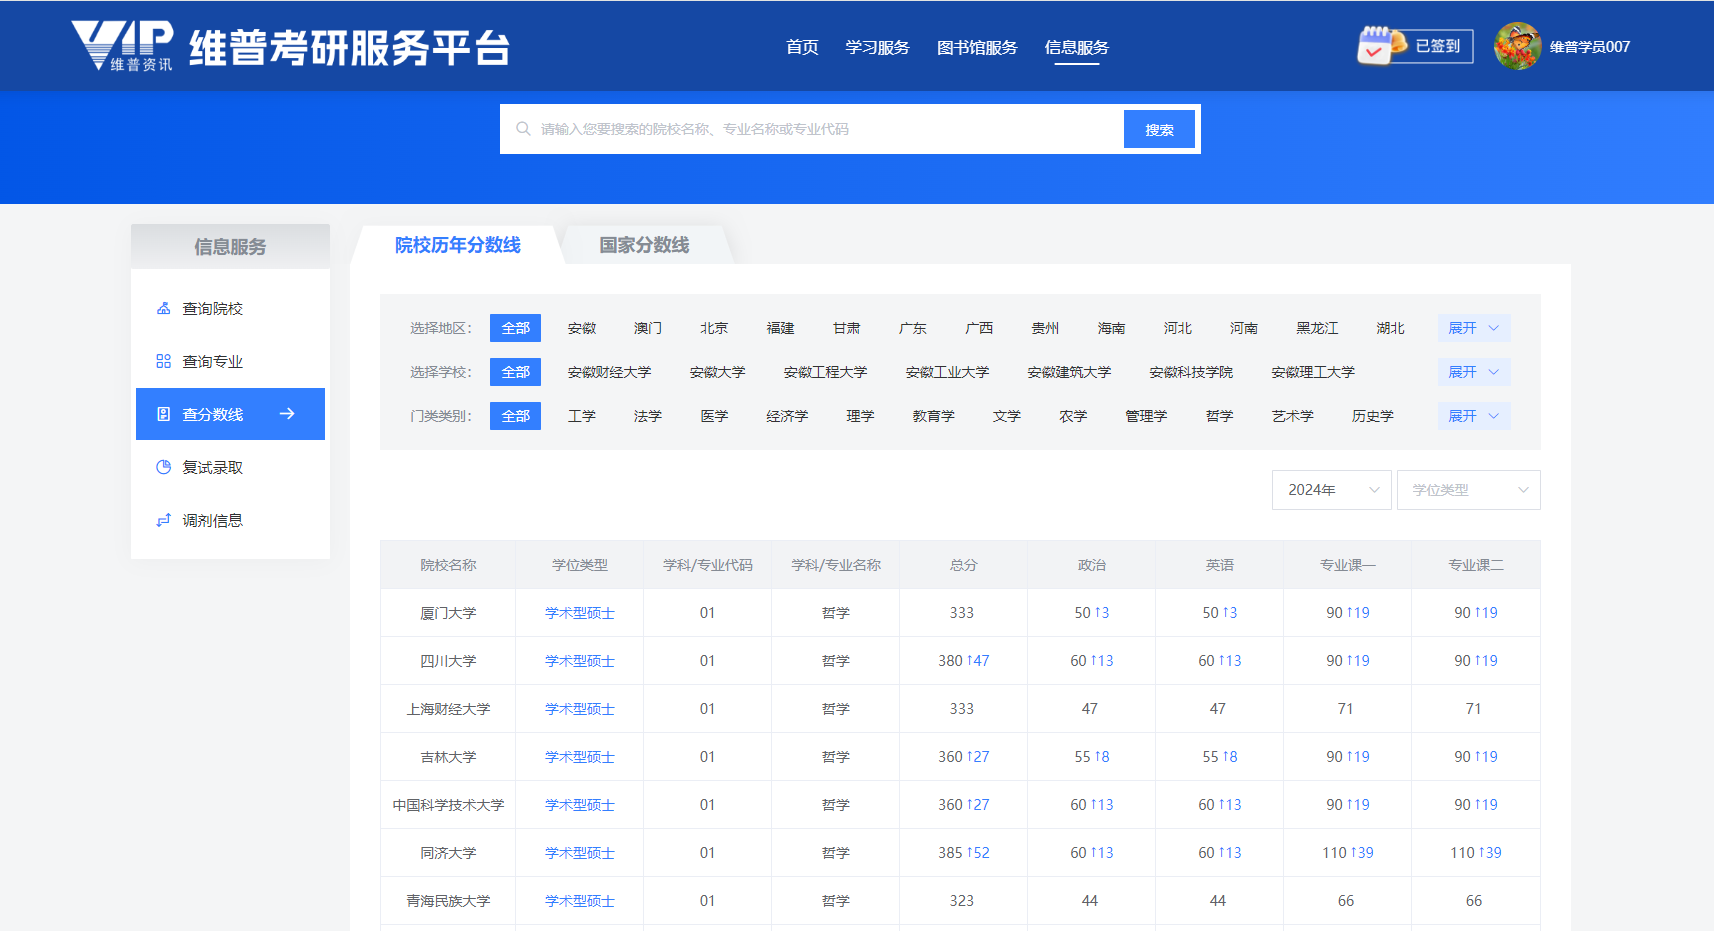Click the 中国科学技术大学 cell
1714x931 pixels.
click(448, 805)
